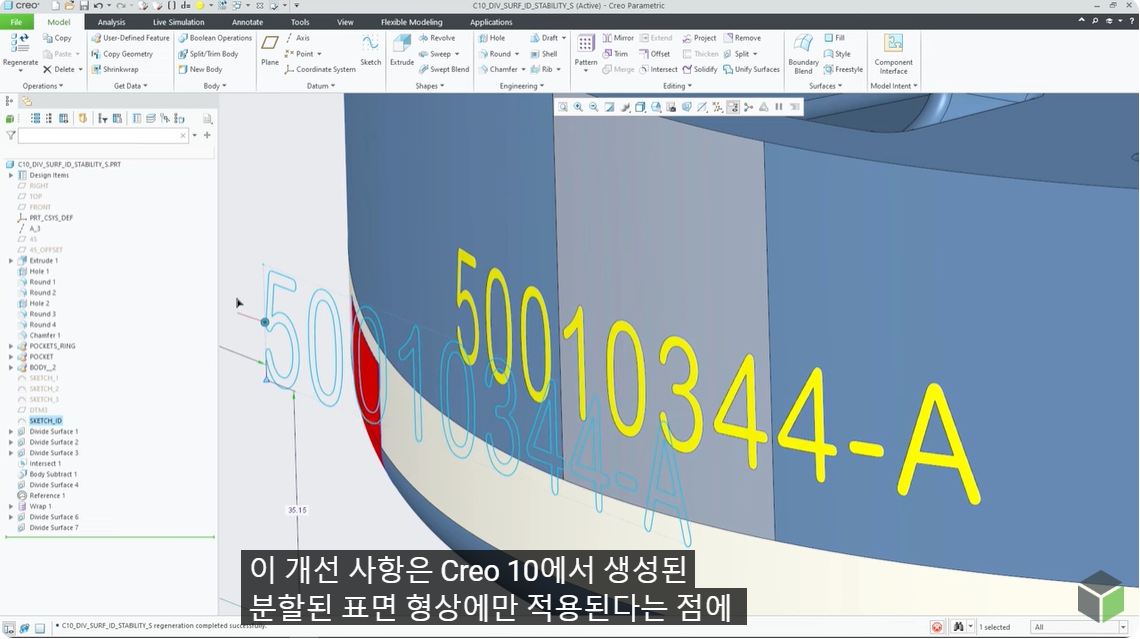Click Refit view icon in graphics toolbar
Viewport: 1140px width, 639px height.
point(563,107)
